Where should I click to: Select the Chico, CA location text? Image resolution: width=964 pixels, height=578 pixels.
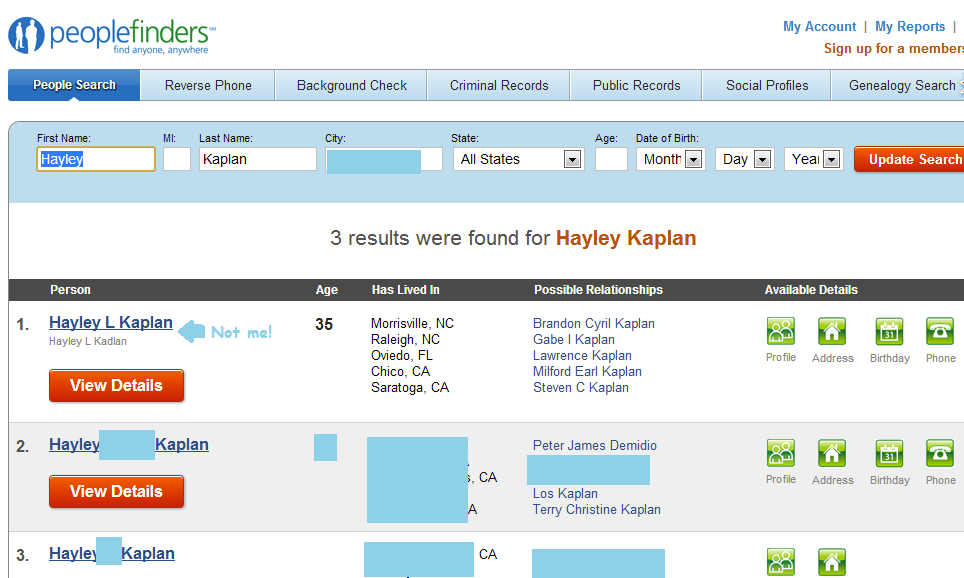point(400,371)
